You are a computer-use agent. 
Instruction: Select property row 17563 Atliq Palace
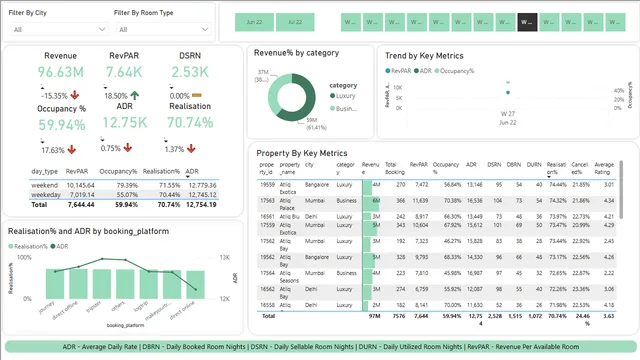click(x=436, y=204)
